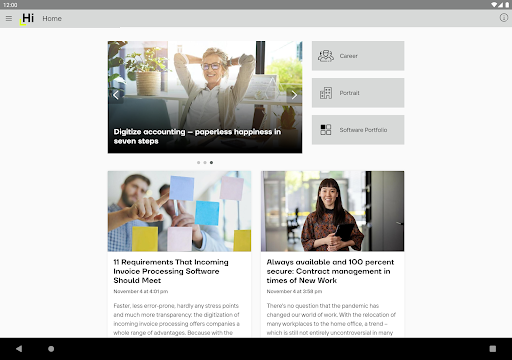The height and width of the screenshot is (360, 512).
Task: Open Digitize accounting paperless happiness article
Action: 197,136
